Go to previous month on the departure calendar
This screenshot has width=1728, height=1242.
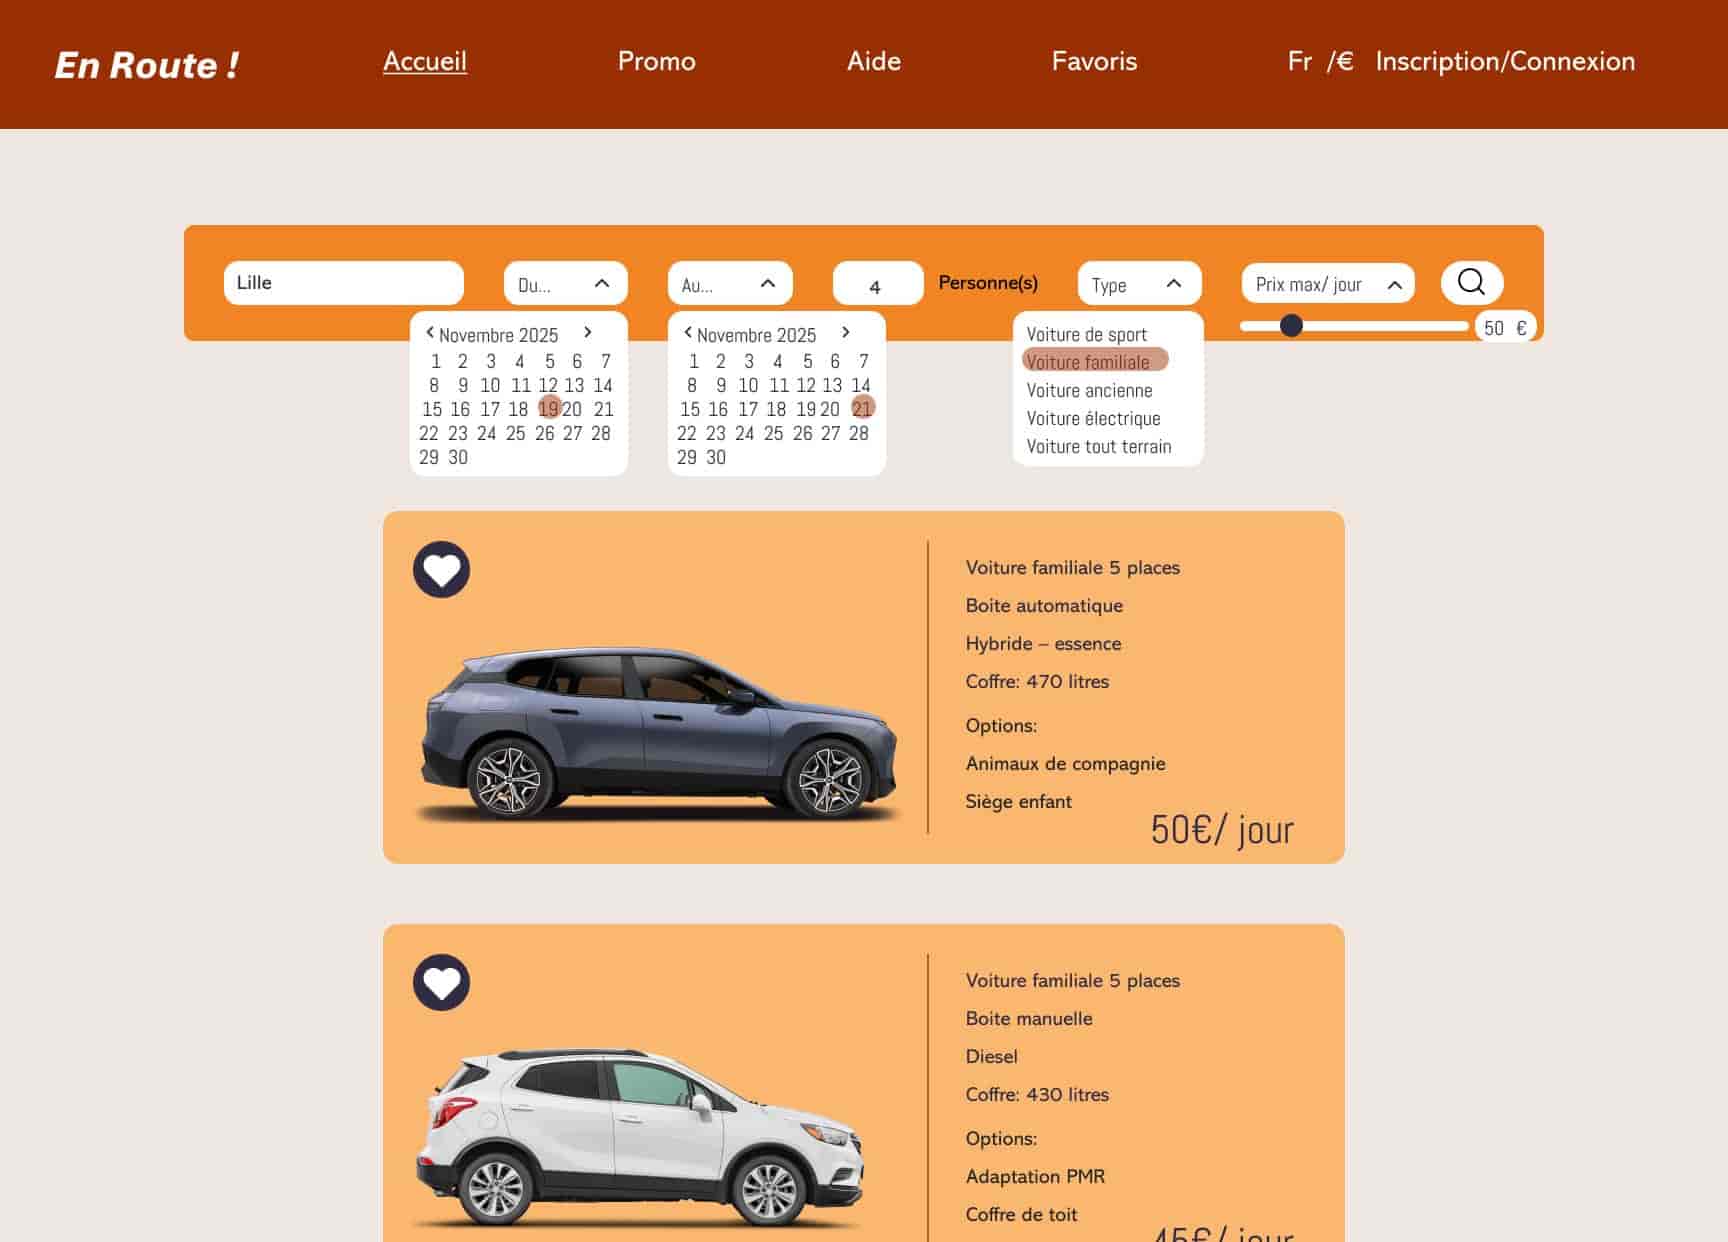click(432, 334)
